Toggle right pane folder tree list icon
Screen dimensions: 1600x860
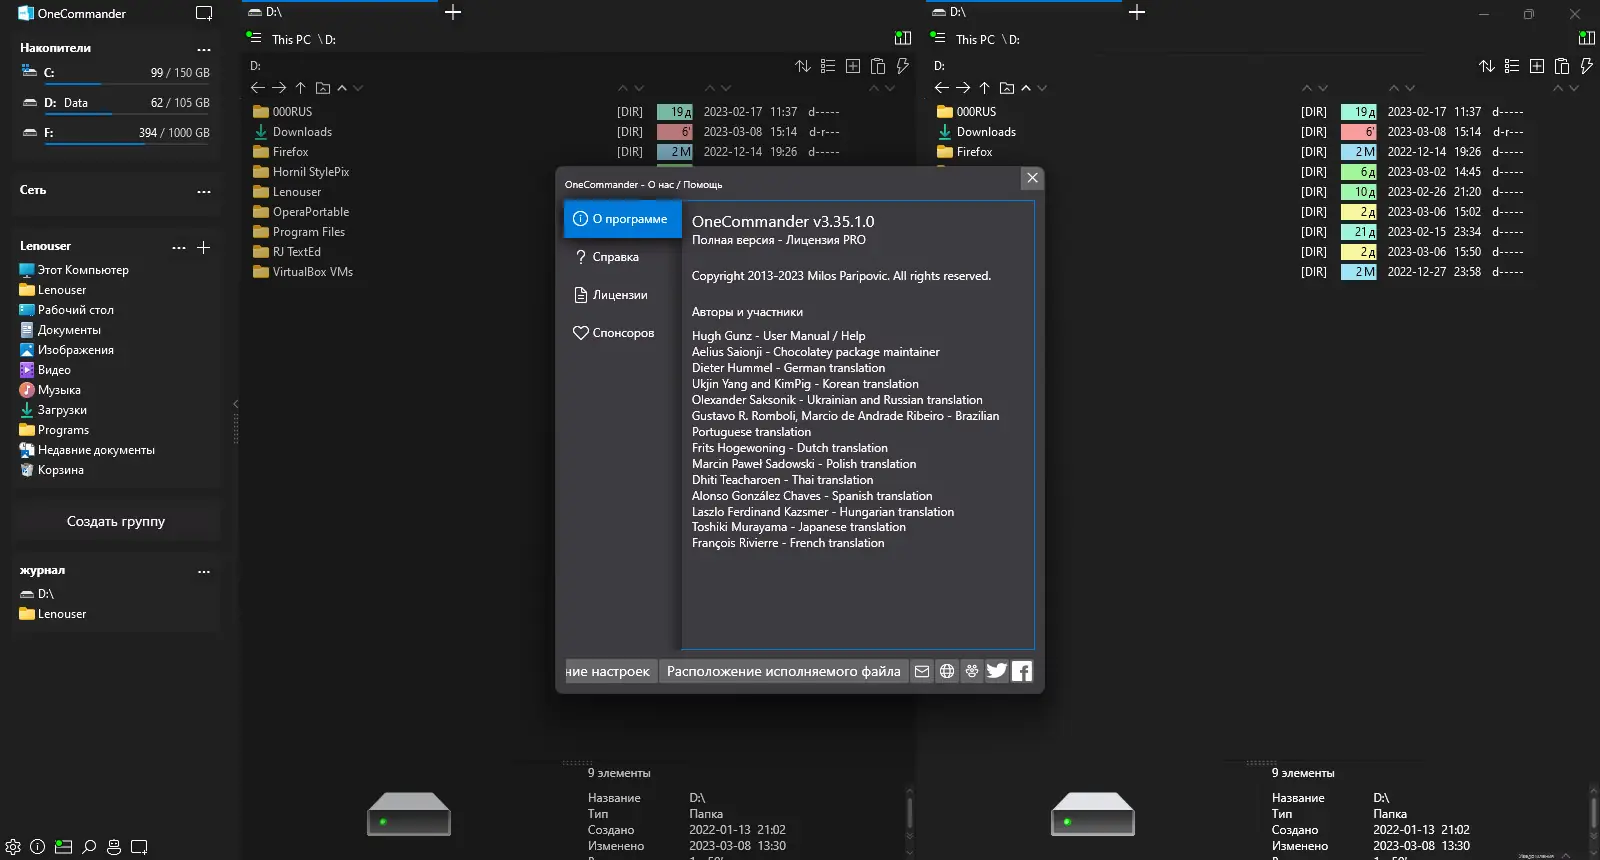tap(938, 37)
